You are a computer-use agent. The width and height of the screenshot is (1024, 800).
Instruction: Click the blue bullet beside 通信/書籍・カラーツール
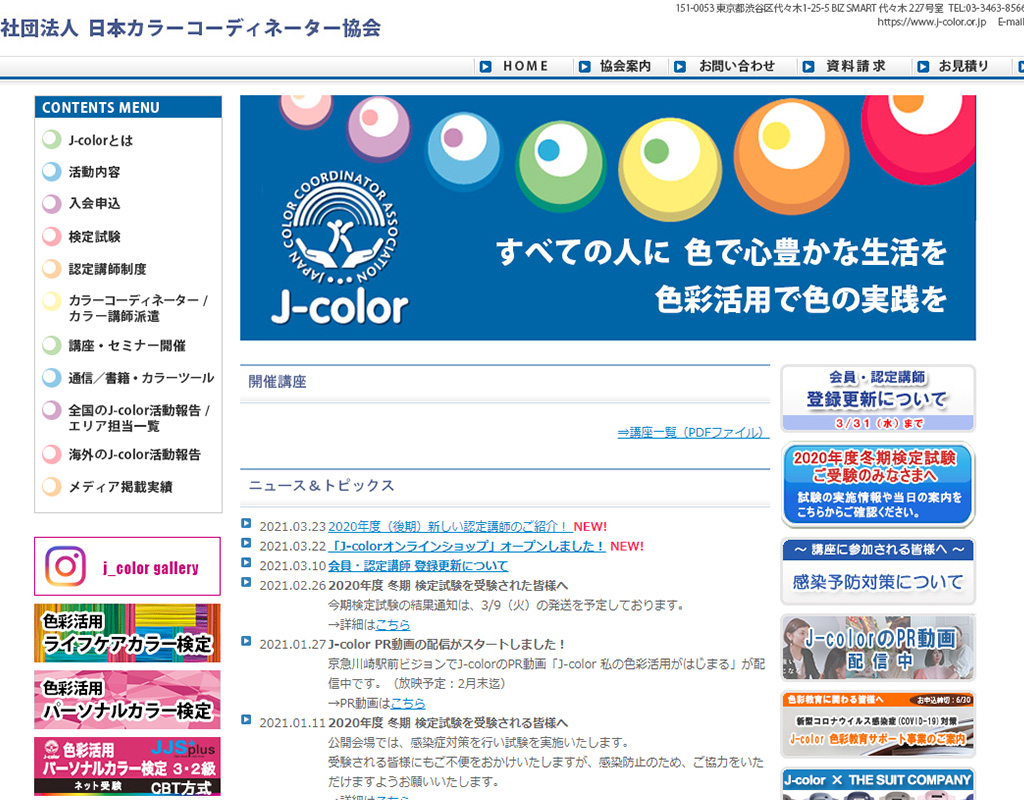coord(52,377)
